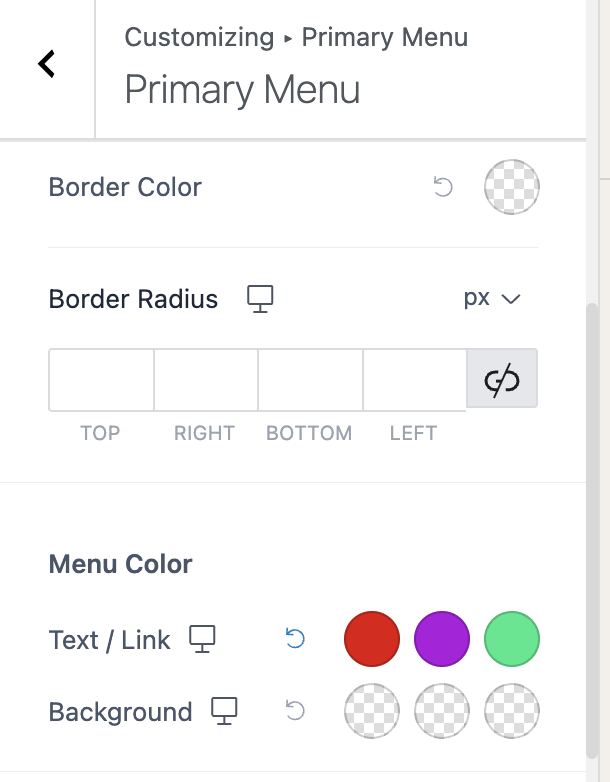The image size is (610, 782).
Task: Reset the Border Color setting
Action: [443, 187]
